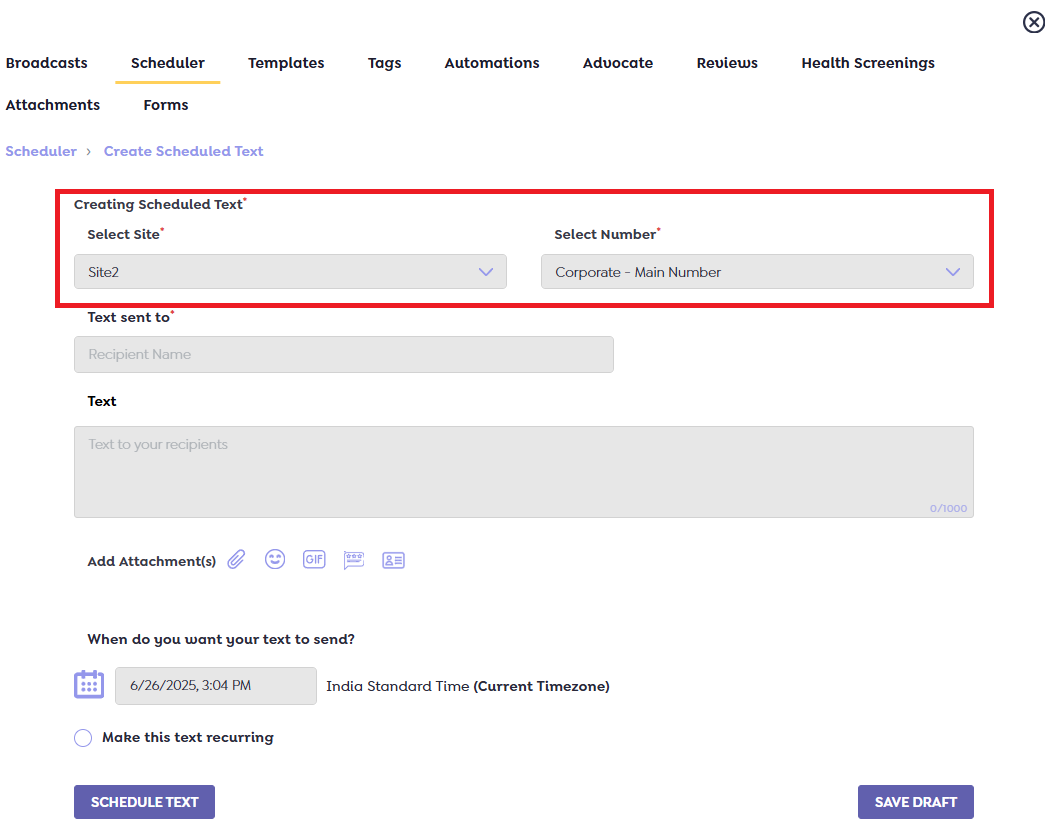Open the calendar date picker icon
This screenshot has width=1047, height=822.
pyautogui.click(x=89, y=685)
